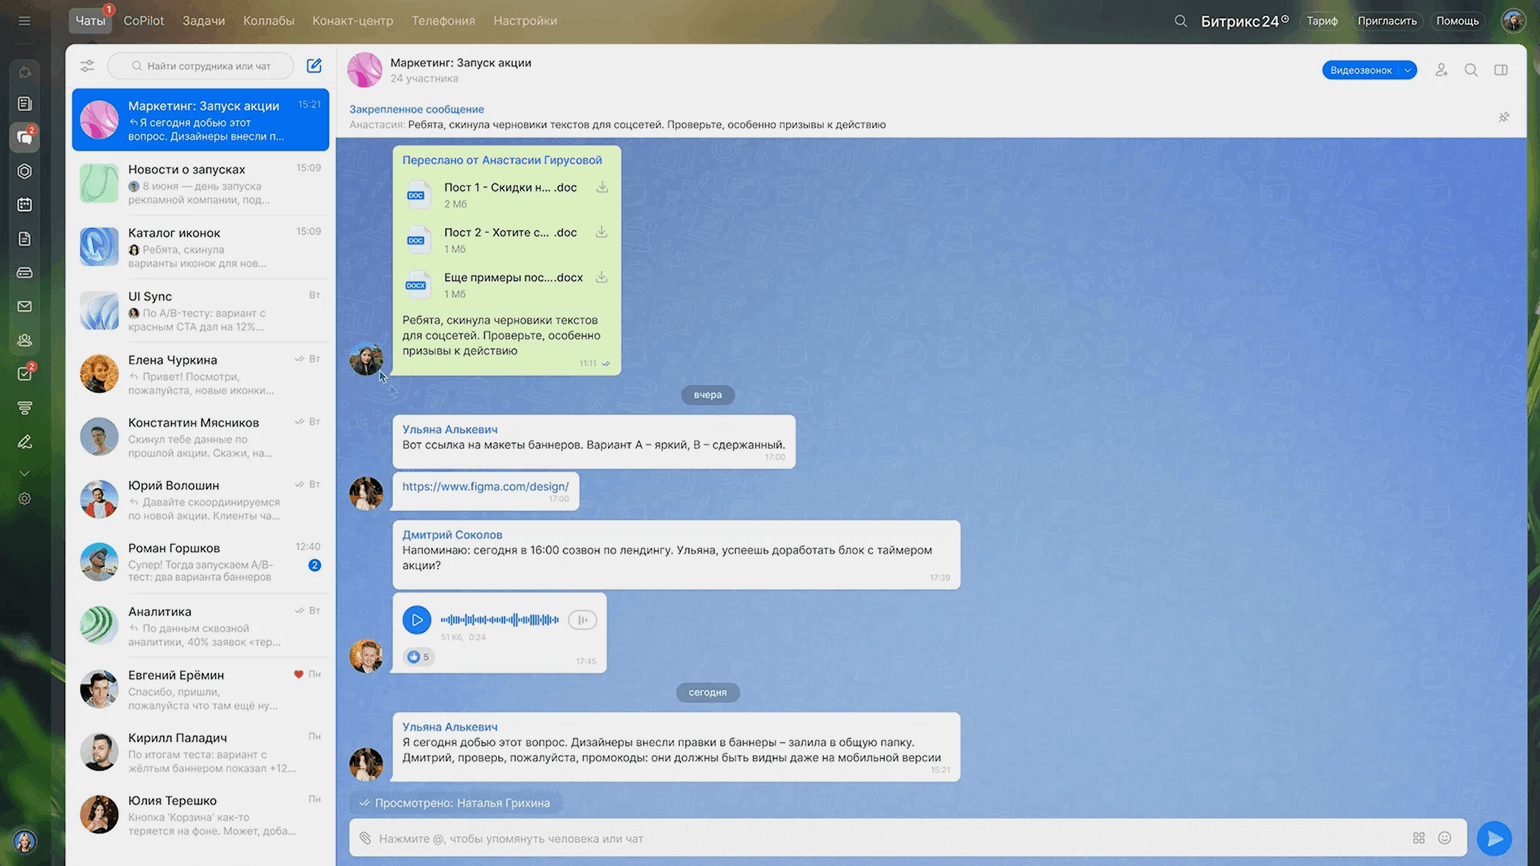Click the new chat compose icon
Image resolution: width=1540 pixels, height=866 pixels.
314,66
